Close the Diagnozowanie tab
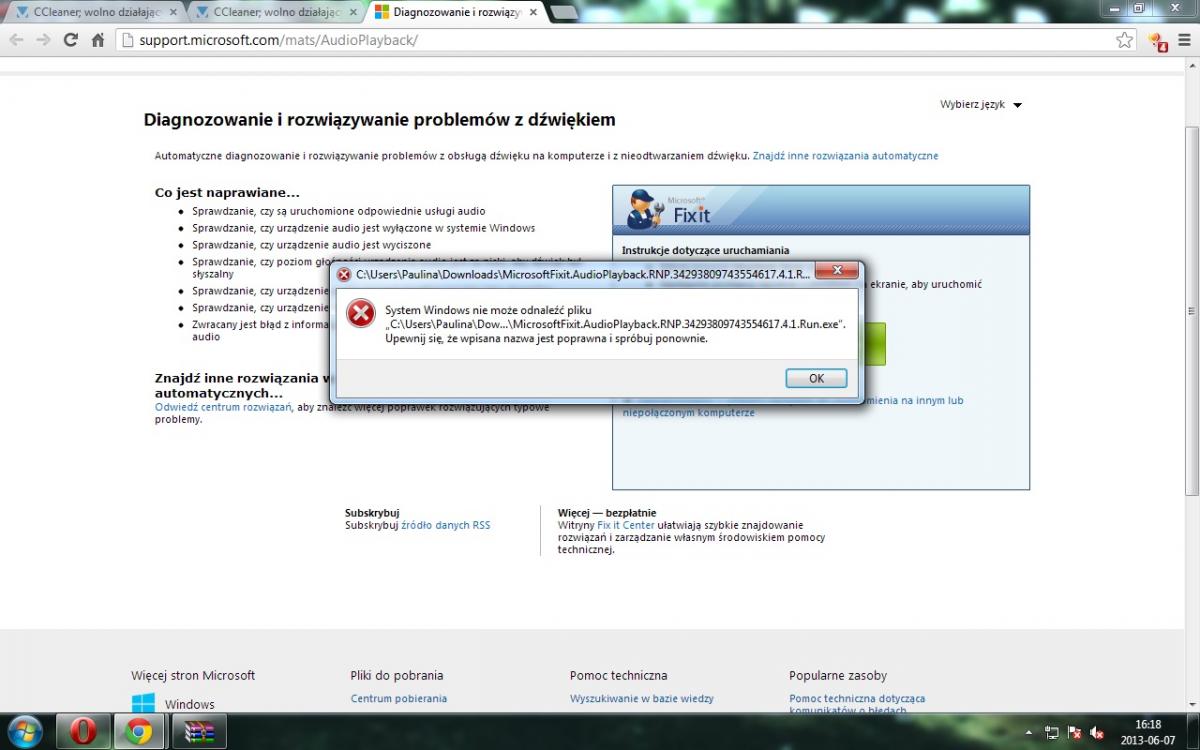1200x750 pixels. (531, 12)
